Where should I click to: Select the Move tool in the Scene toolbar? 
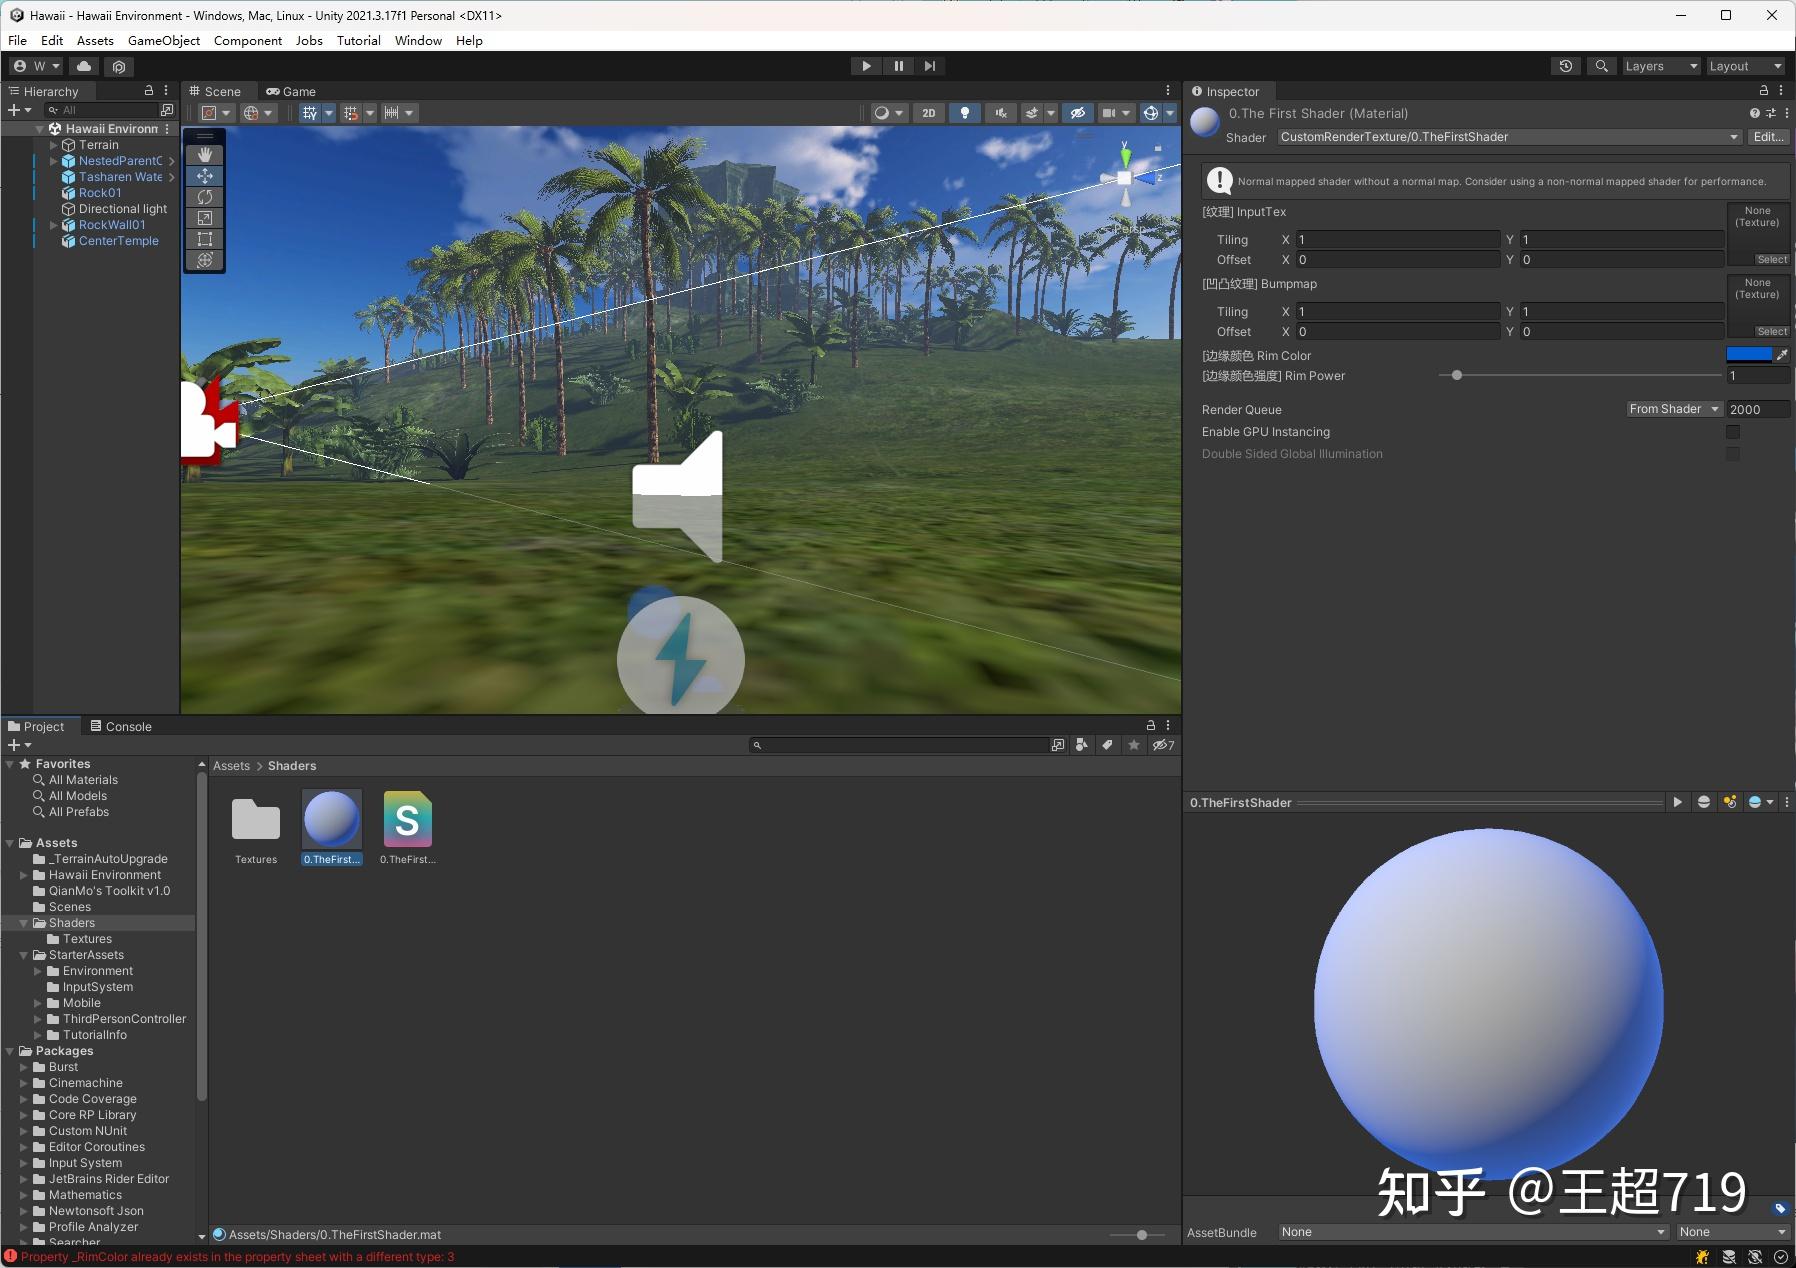(204, 176)
